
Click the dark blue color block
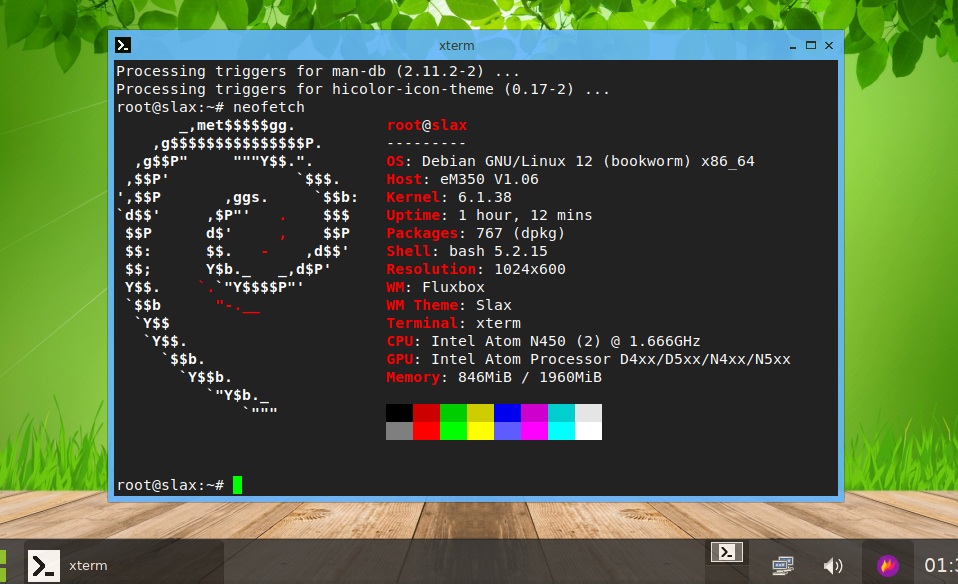(508, 413)
